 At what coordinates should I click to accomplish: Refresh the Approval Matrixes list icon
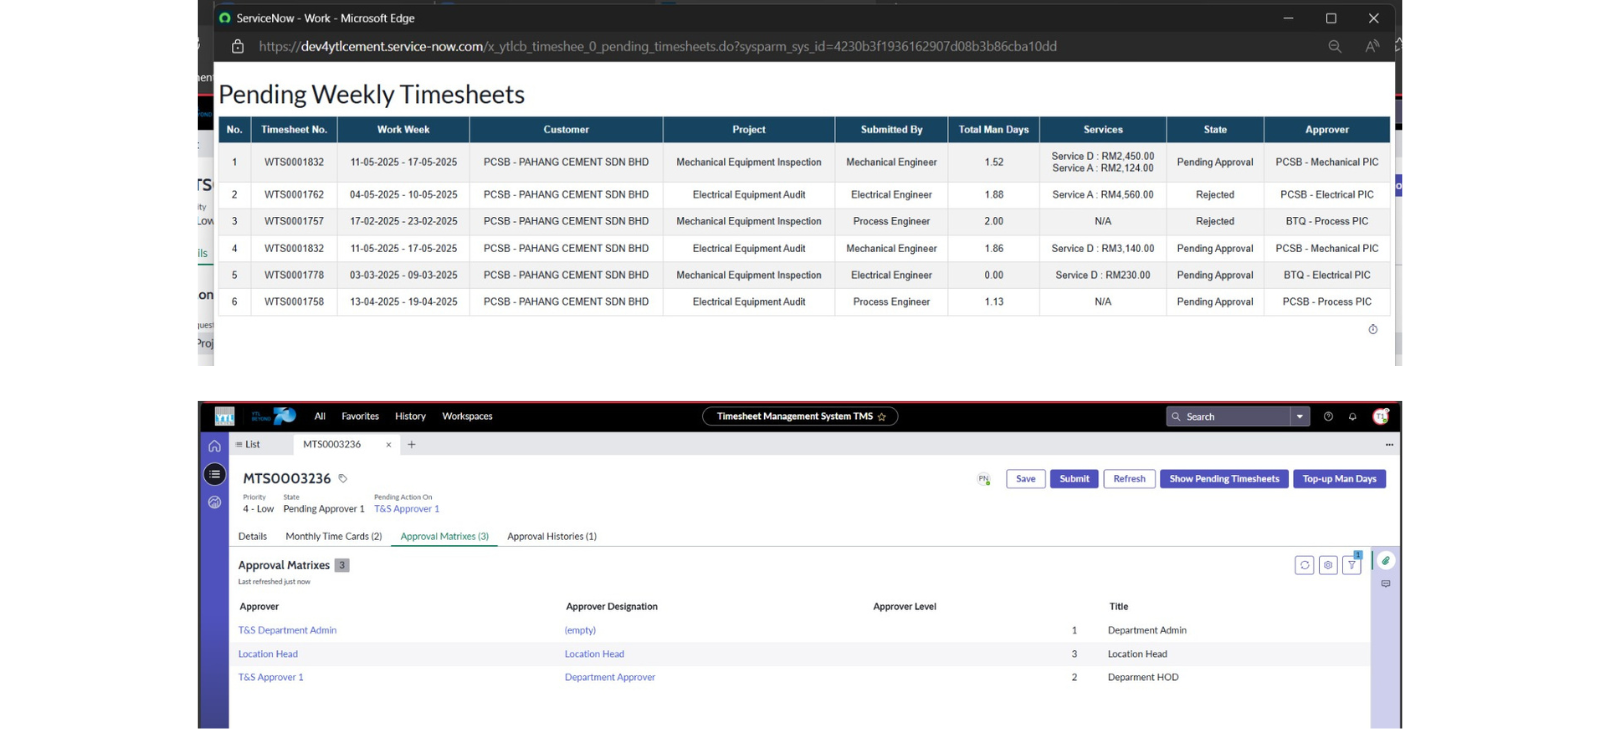(1304, 565)
